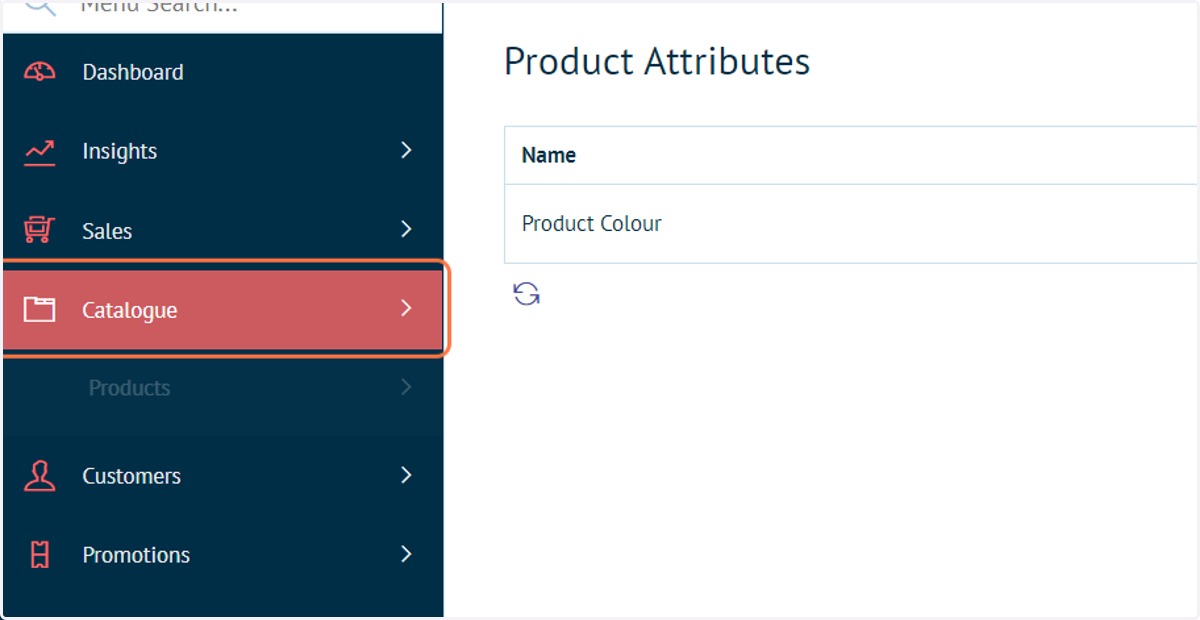Click the Dashboard gauge icon
The height and width of the screenshot is (620, 1200).
point(40,72)
